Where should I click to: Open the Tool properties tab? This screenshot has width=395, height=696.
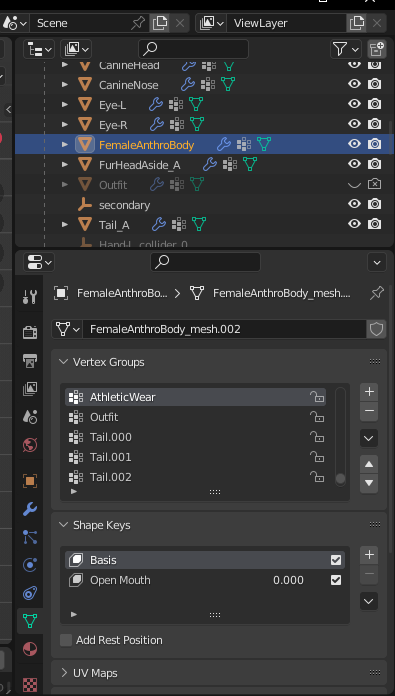click(x=30, y=297)
